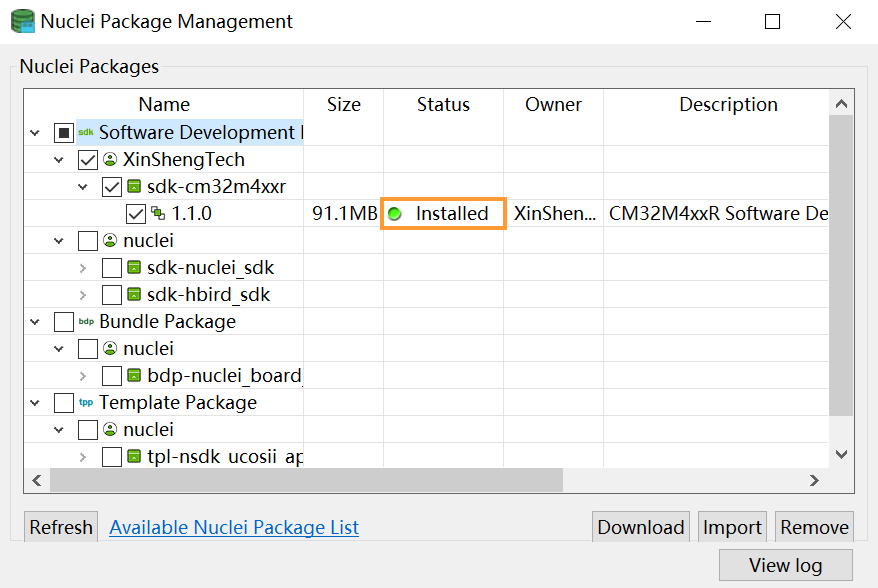Click the Description column header

pos(728,104)
